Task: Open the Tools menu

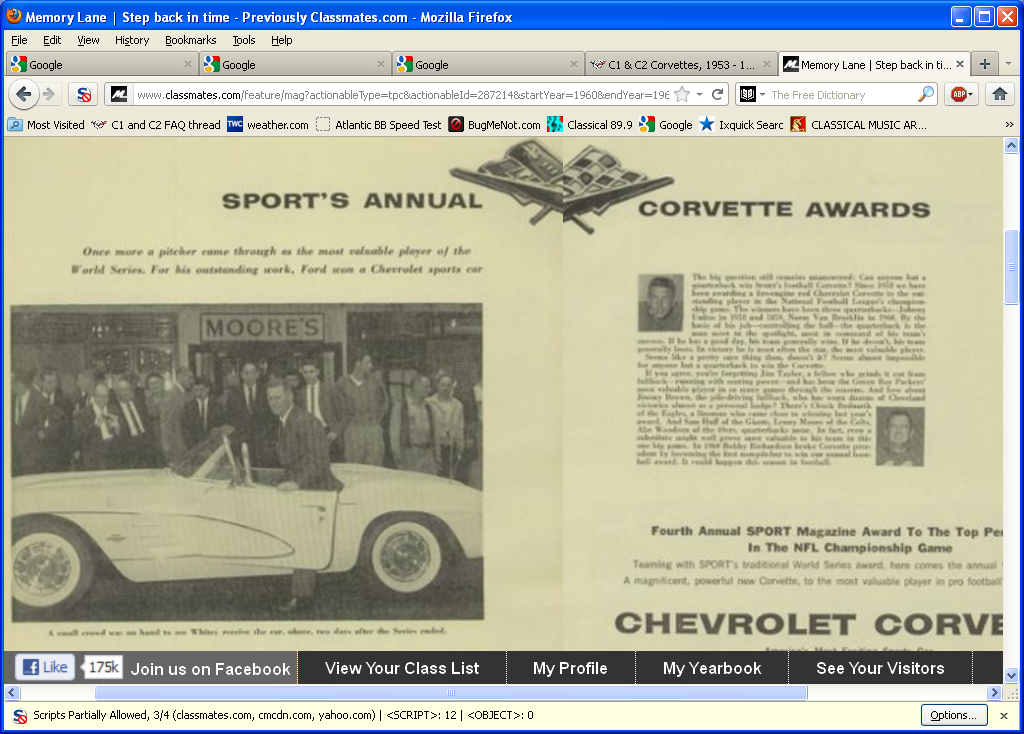Action: pos(244,40)
